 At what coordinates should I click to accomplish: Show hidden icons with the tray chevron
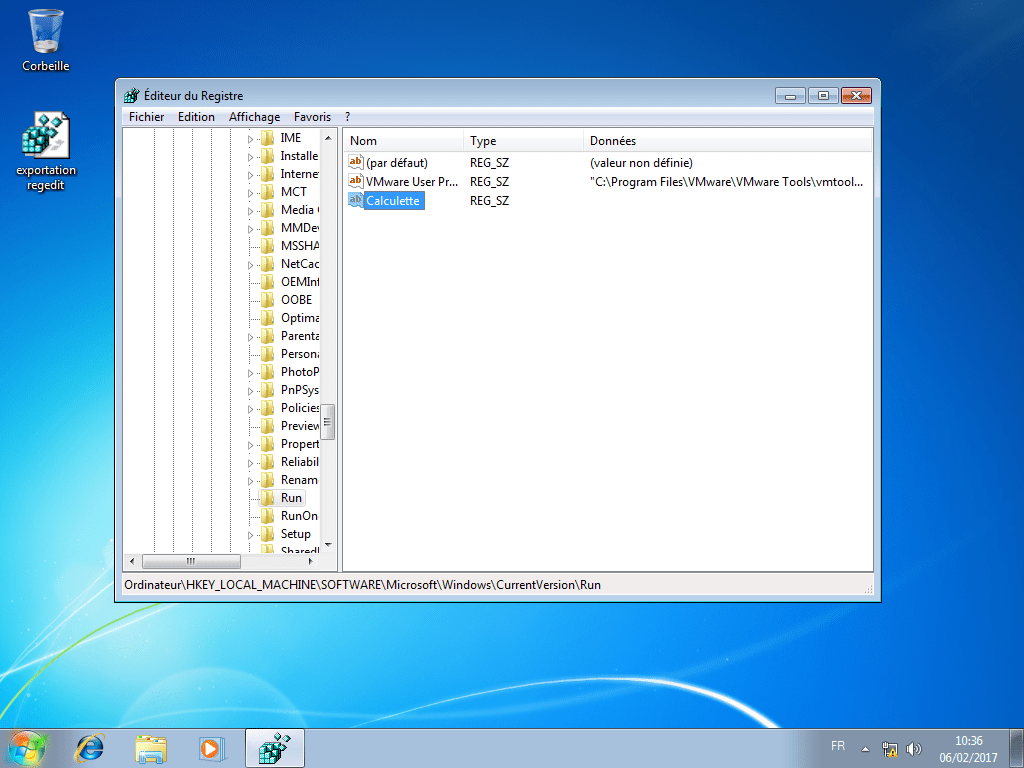[x=863, y=747]
